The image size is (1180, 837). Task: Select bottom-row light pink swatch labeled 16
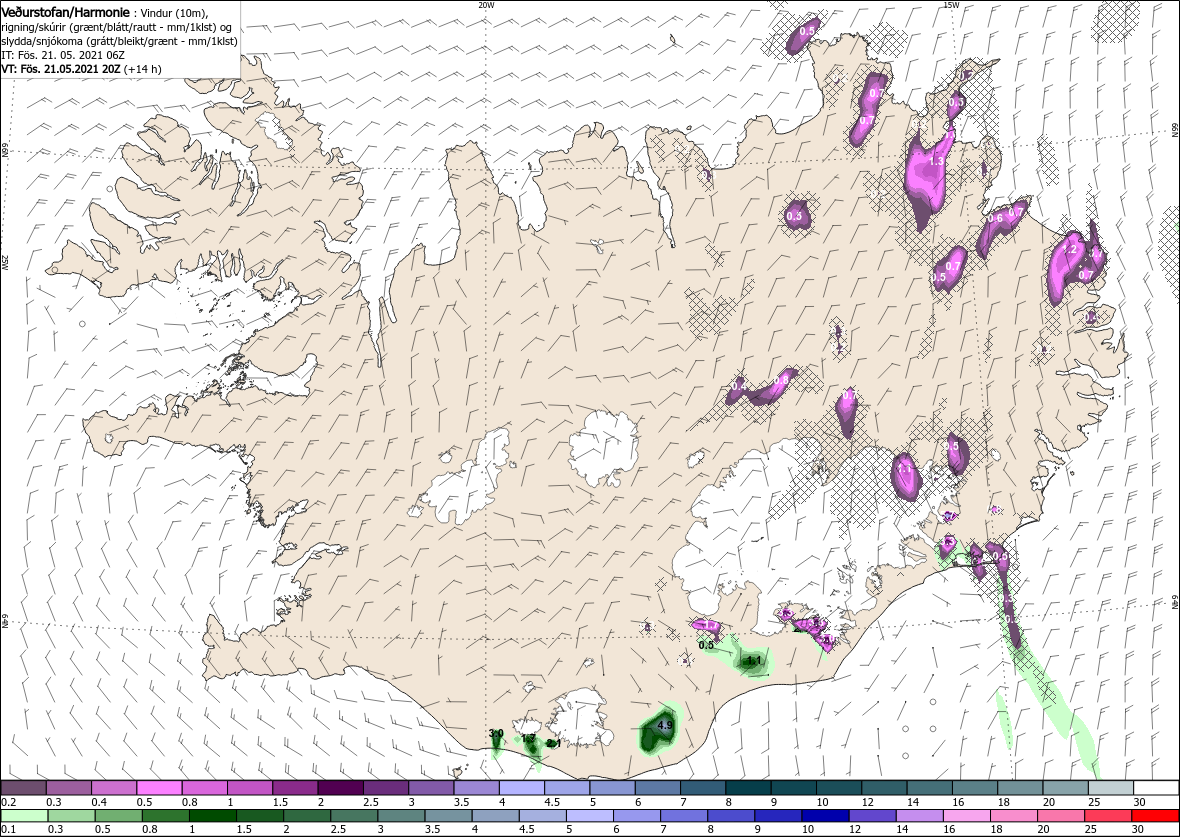point(967,817)
